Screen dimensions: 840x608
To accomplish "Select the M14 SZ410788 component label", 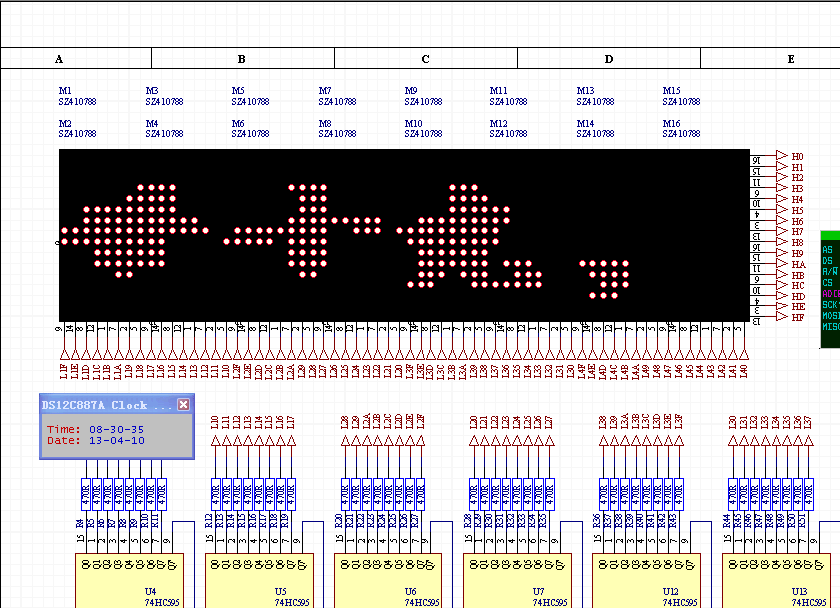I will pyautogui.click(x=595, y=129).
